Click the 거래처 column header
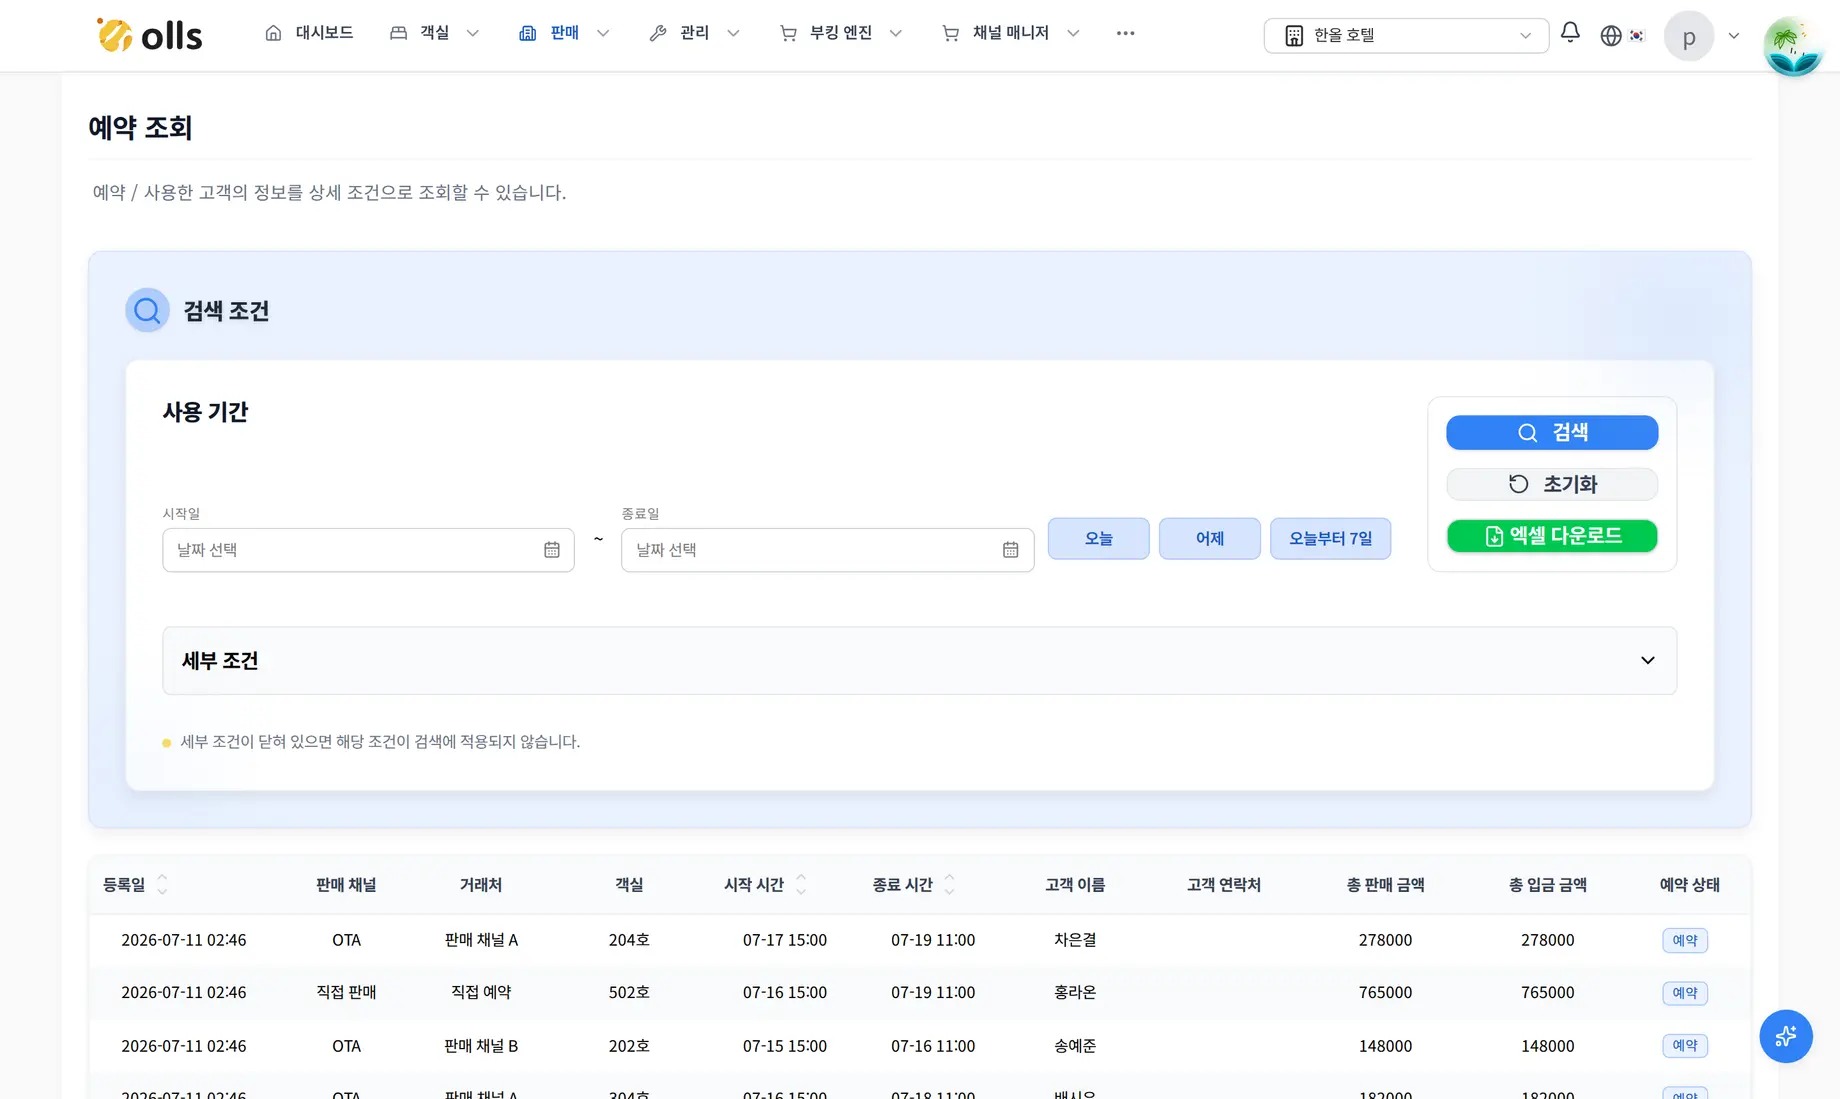The height and width of the screenshot is (1099, 1840). tap(481, 885)
